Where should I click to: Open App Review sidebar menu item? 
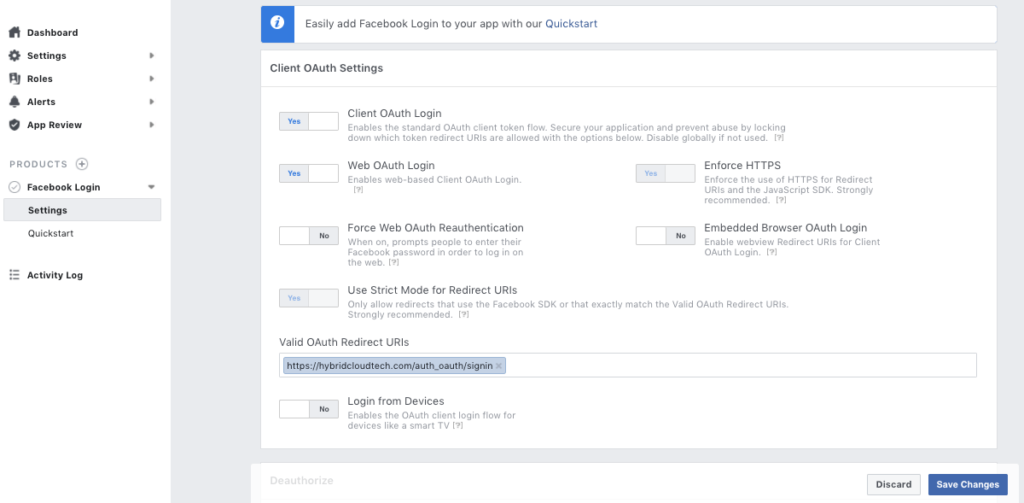click(x=54, y=125)
